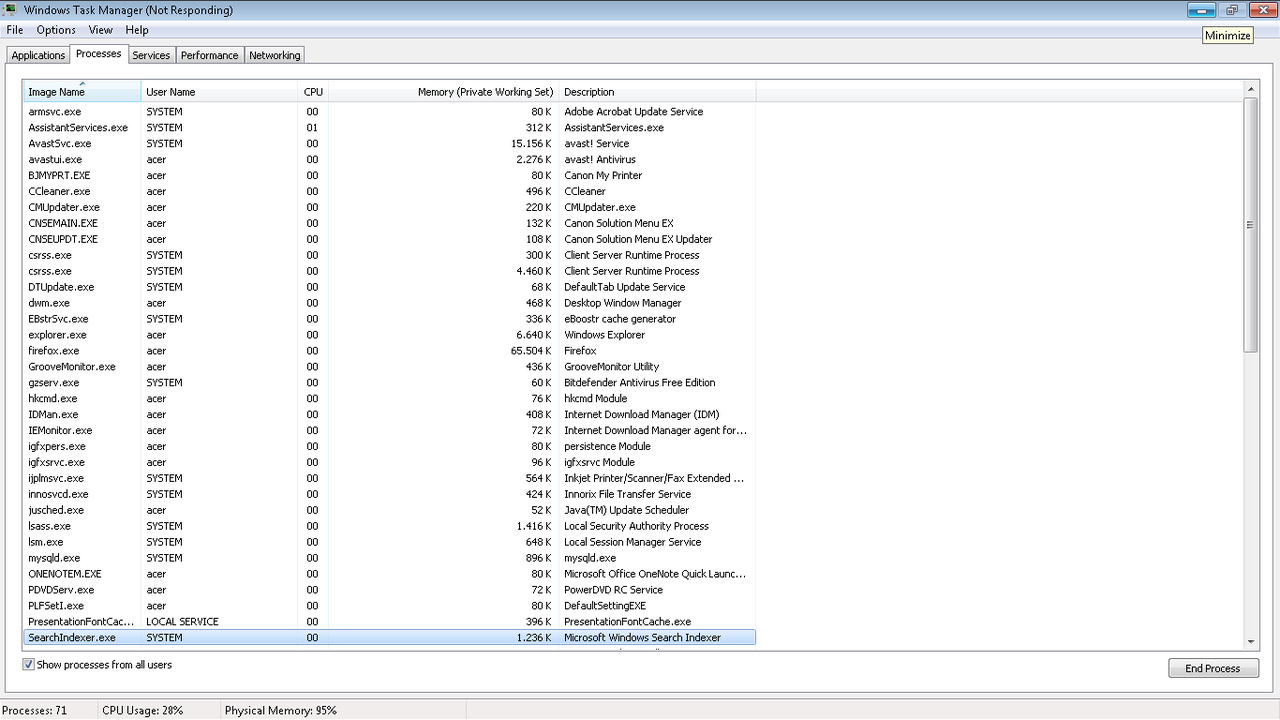Click the End Process button
1280x720 pixels.
coord(1213,668)
